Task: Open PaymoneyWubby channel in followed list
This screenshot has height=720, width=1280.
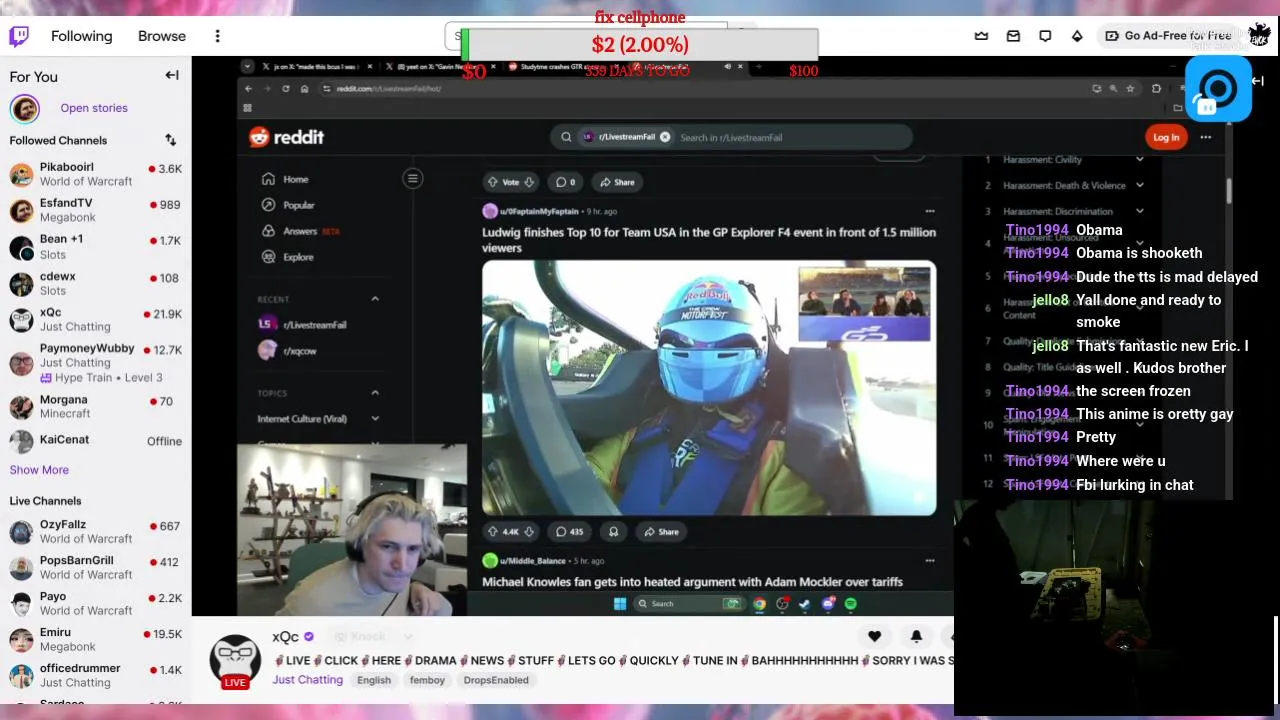Action: click(95, 362)
